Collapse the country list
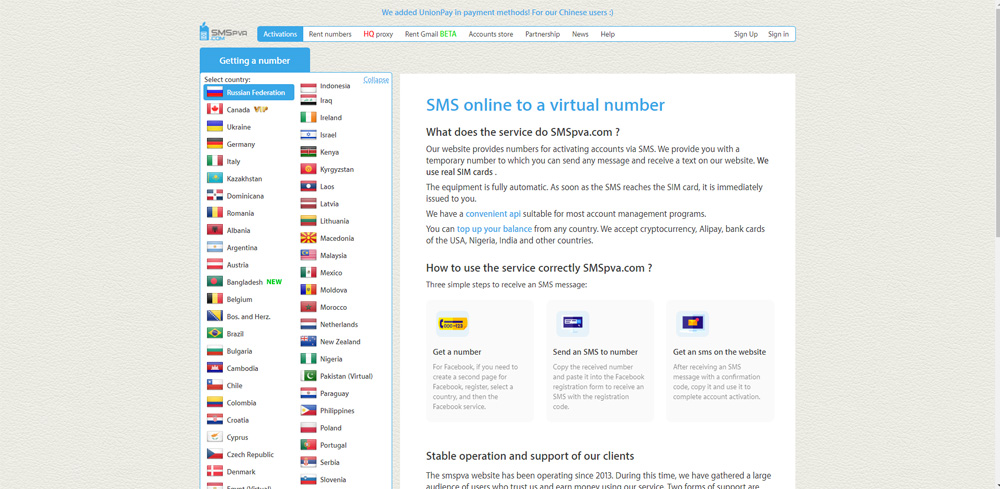This screenshot has width=1000, height=489. pyautogui.click(x=376, y=80)
